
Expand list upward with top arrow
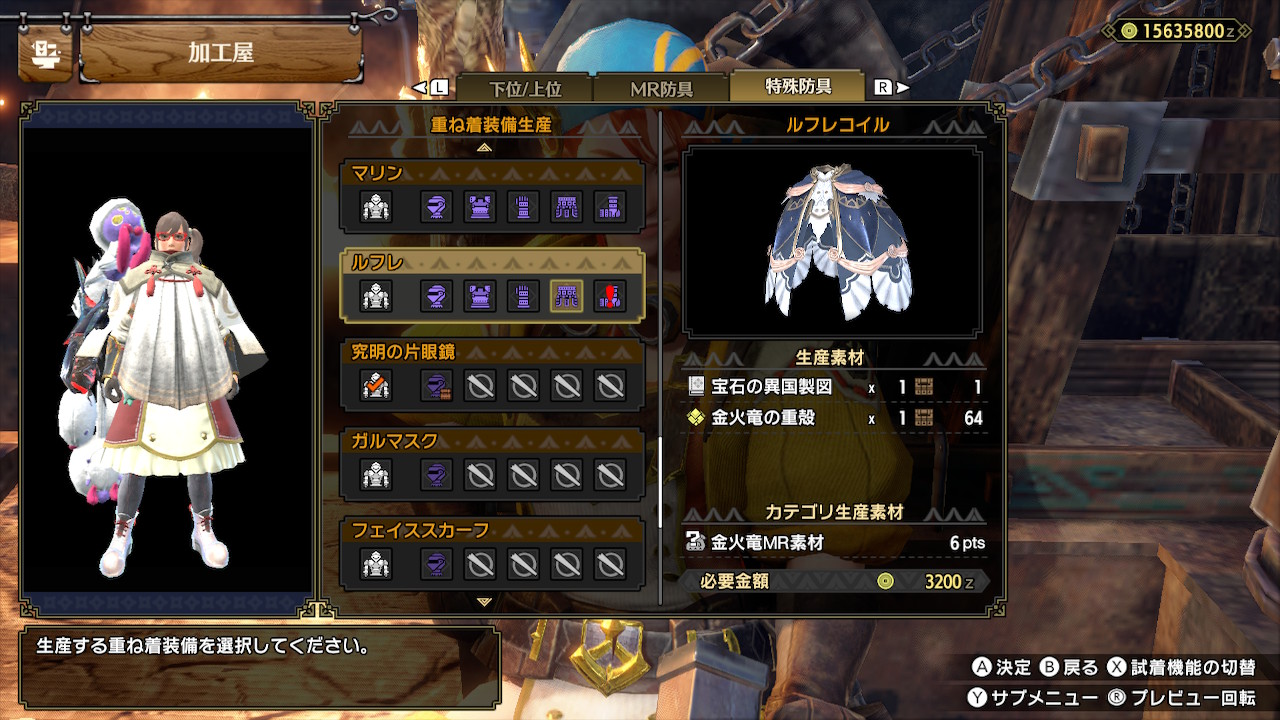pos(484,147)
